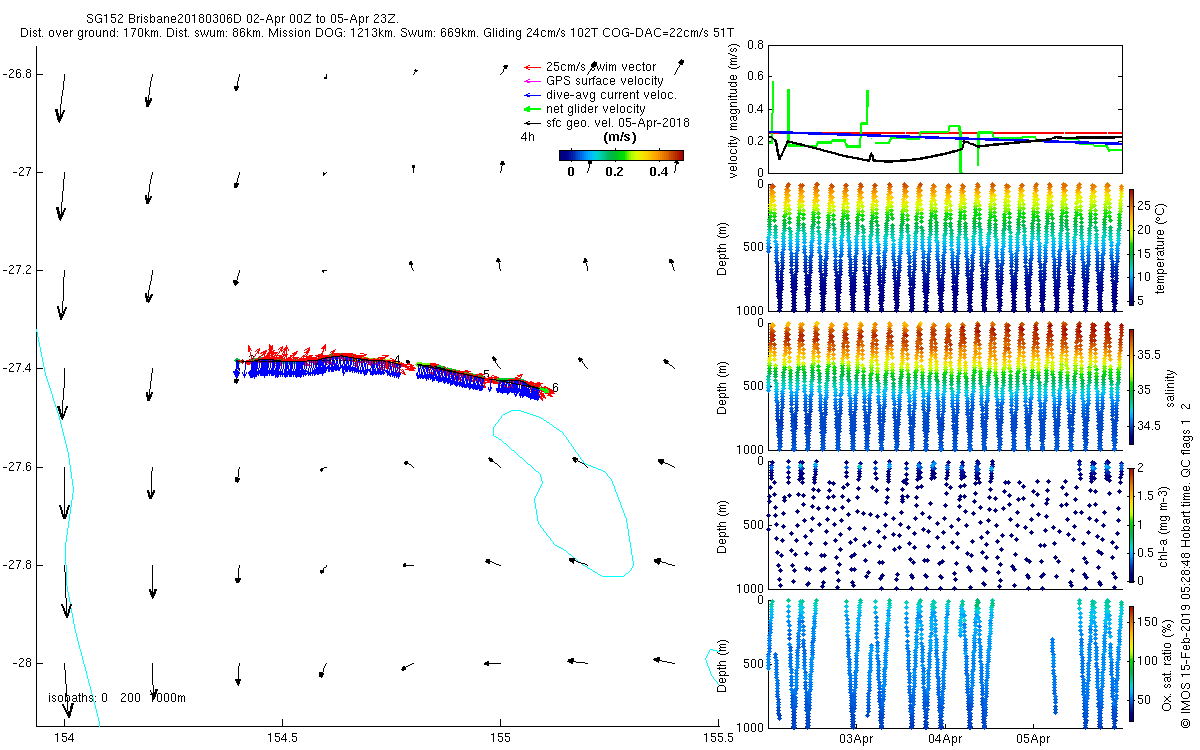
Task: Click the 0.4 tick under the velocity colorbar
Action: point(661,172)
